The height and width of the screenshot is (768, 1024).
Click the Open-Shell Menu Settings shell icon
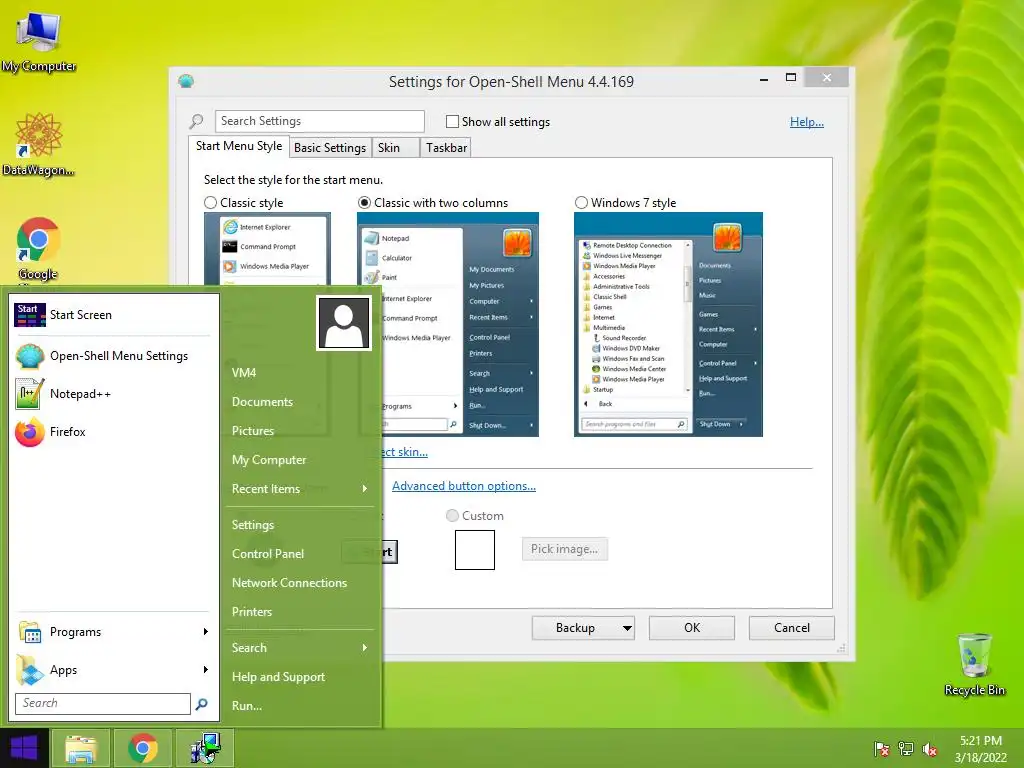point(29,356)
